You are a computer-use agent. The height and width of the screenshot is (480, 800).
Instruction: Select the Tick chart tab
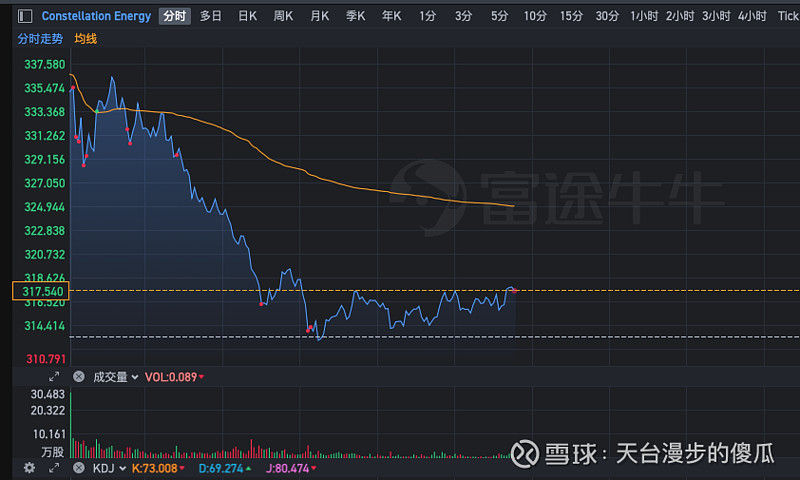(788, 16)
